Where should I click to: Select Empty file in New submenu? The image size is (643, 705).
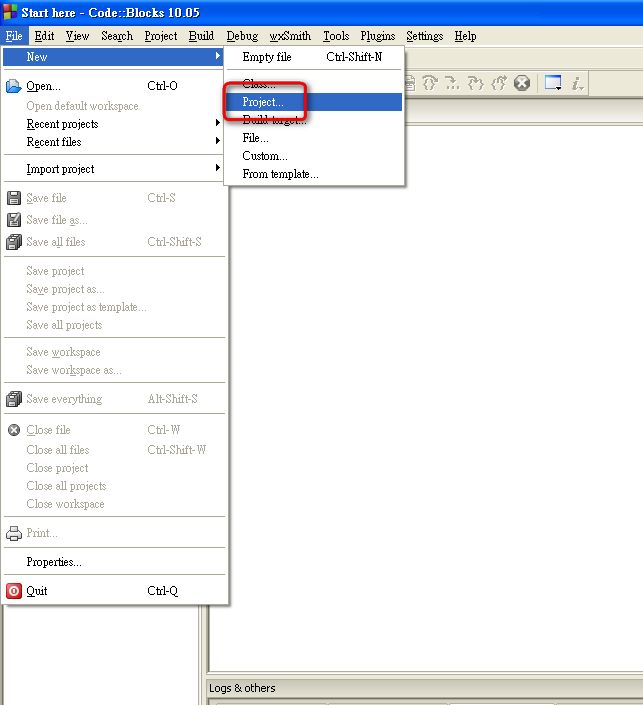314,57
